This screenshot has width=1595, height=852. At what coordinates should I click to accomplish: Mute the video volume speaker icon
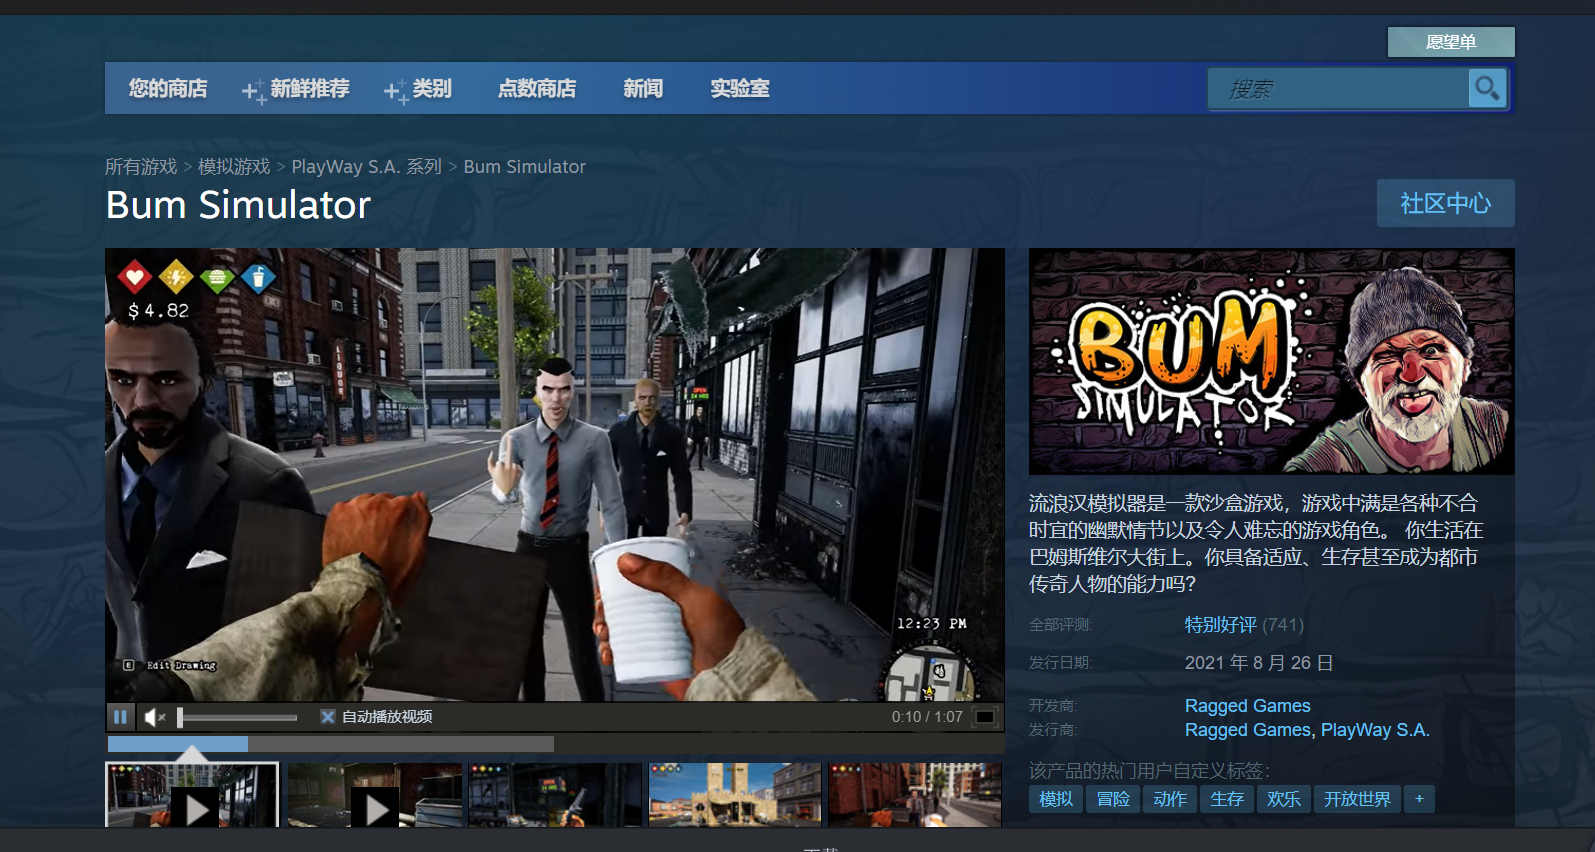click(x=154, y=717)
